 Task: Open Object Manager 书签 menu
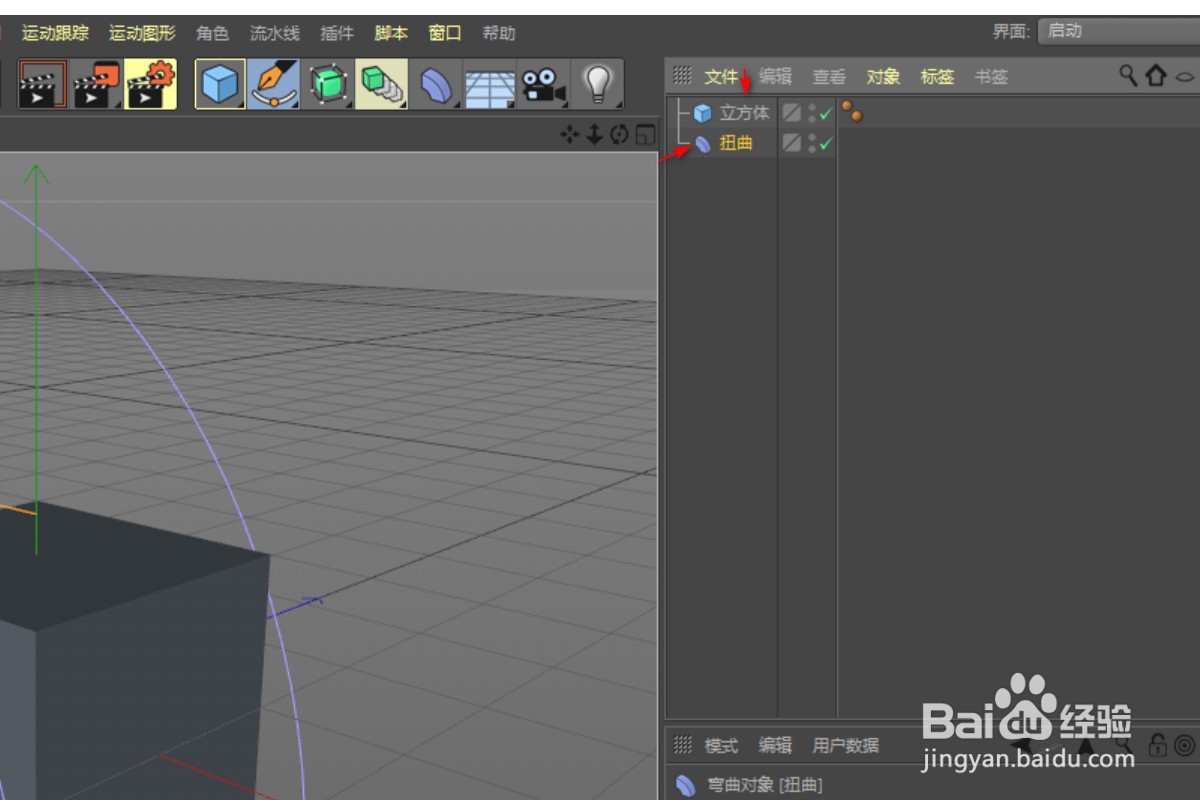(x=991, y=76)
